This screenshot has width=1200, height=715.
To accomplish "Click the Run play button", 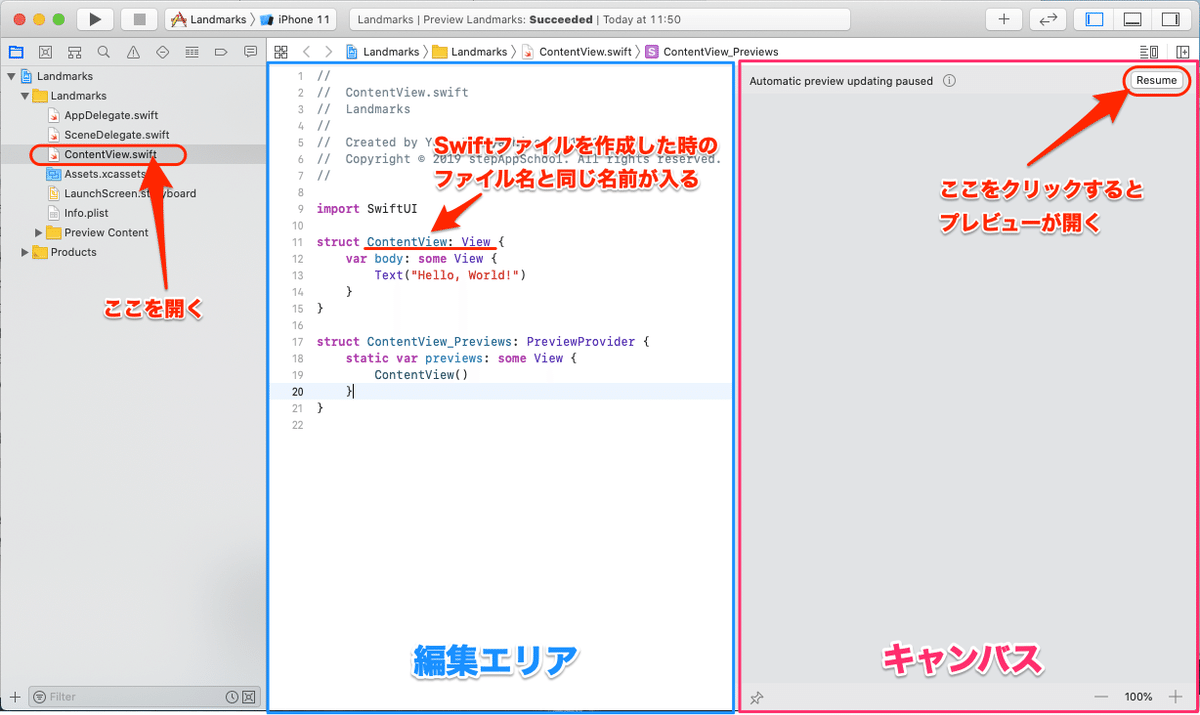I will (x=94, y=18).
